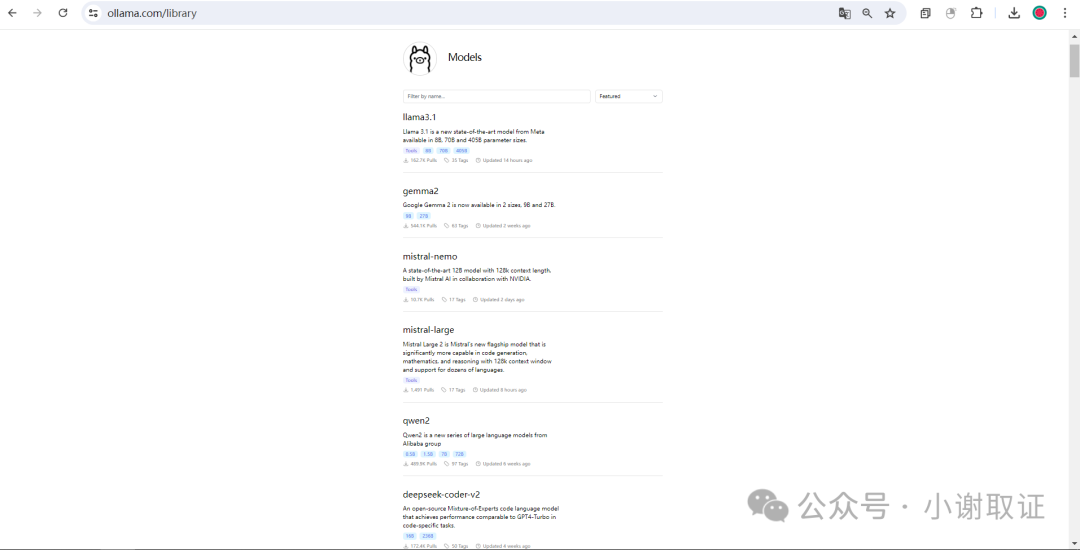Click '162.7K Pulls' under llama3.1
Viewport: 1080px width, 550px height.
pos(420,160)
